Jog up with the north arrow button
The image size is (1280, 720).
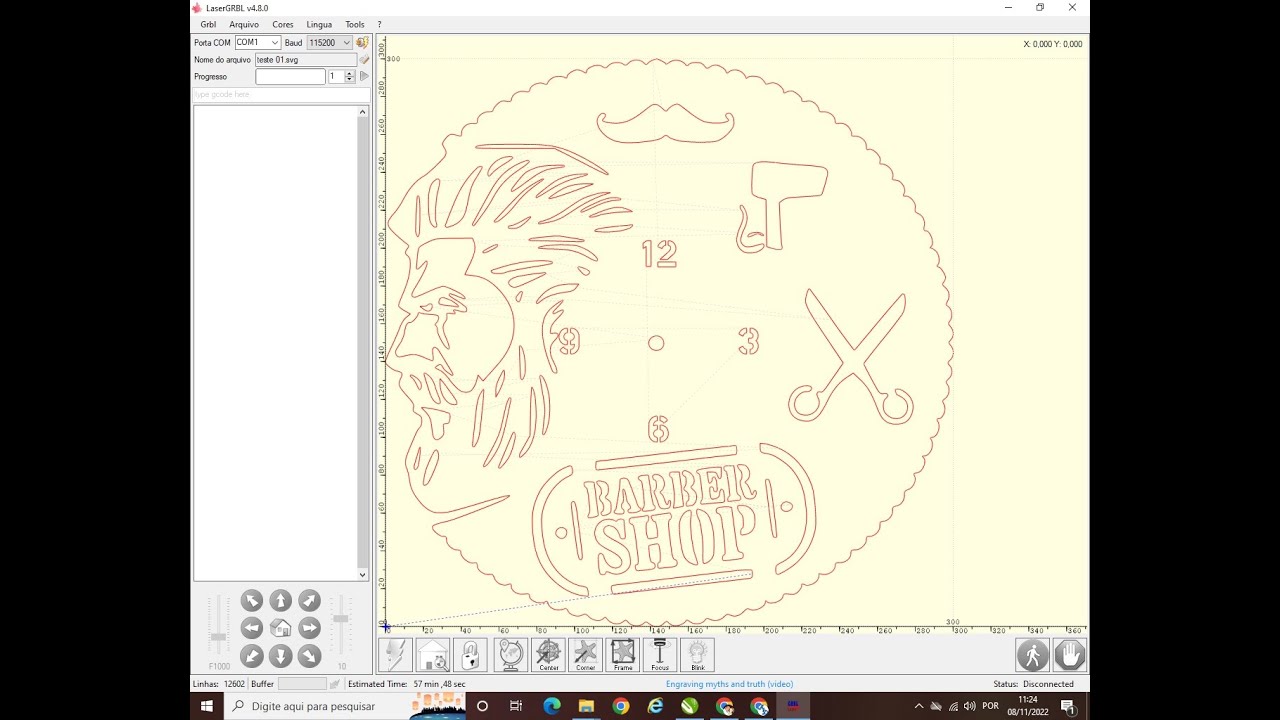(x=281, y=600)
